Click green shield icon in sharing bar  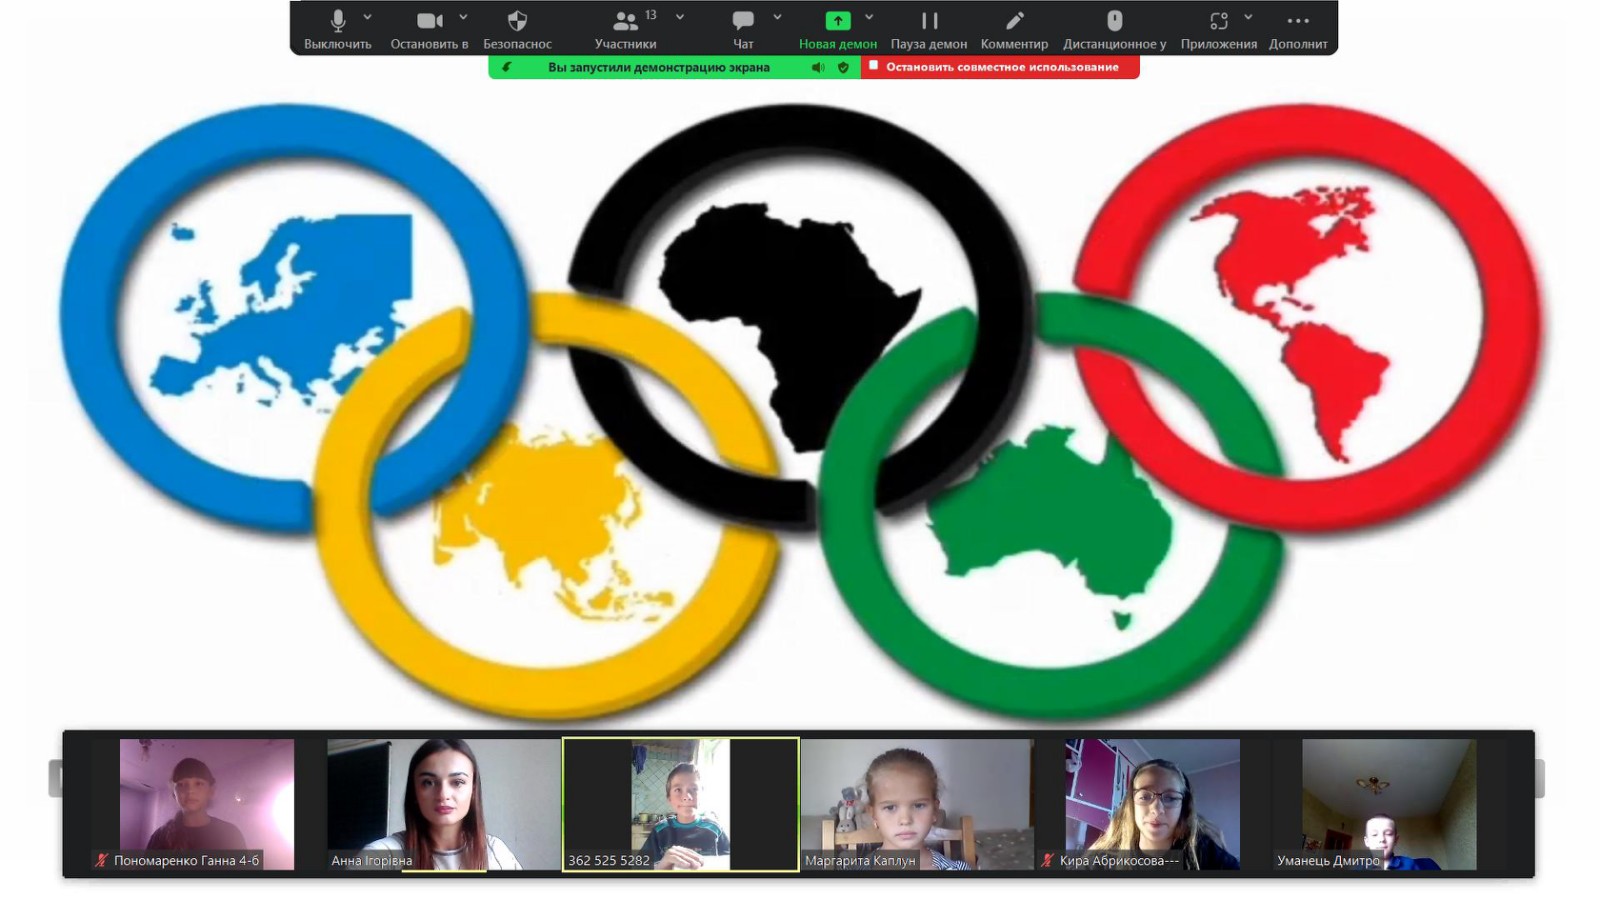(x=843, y=67)
